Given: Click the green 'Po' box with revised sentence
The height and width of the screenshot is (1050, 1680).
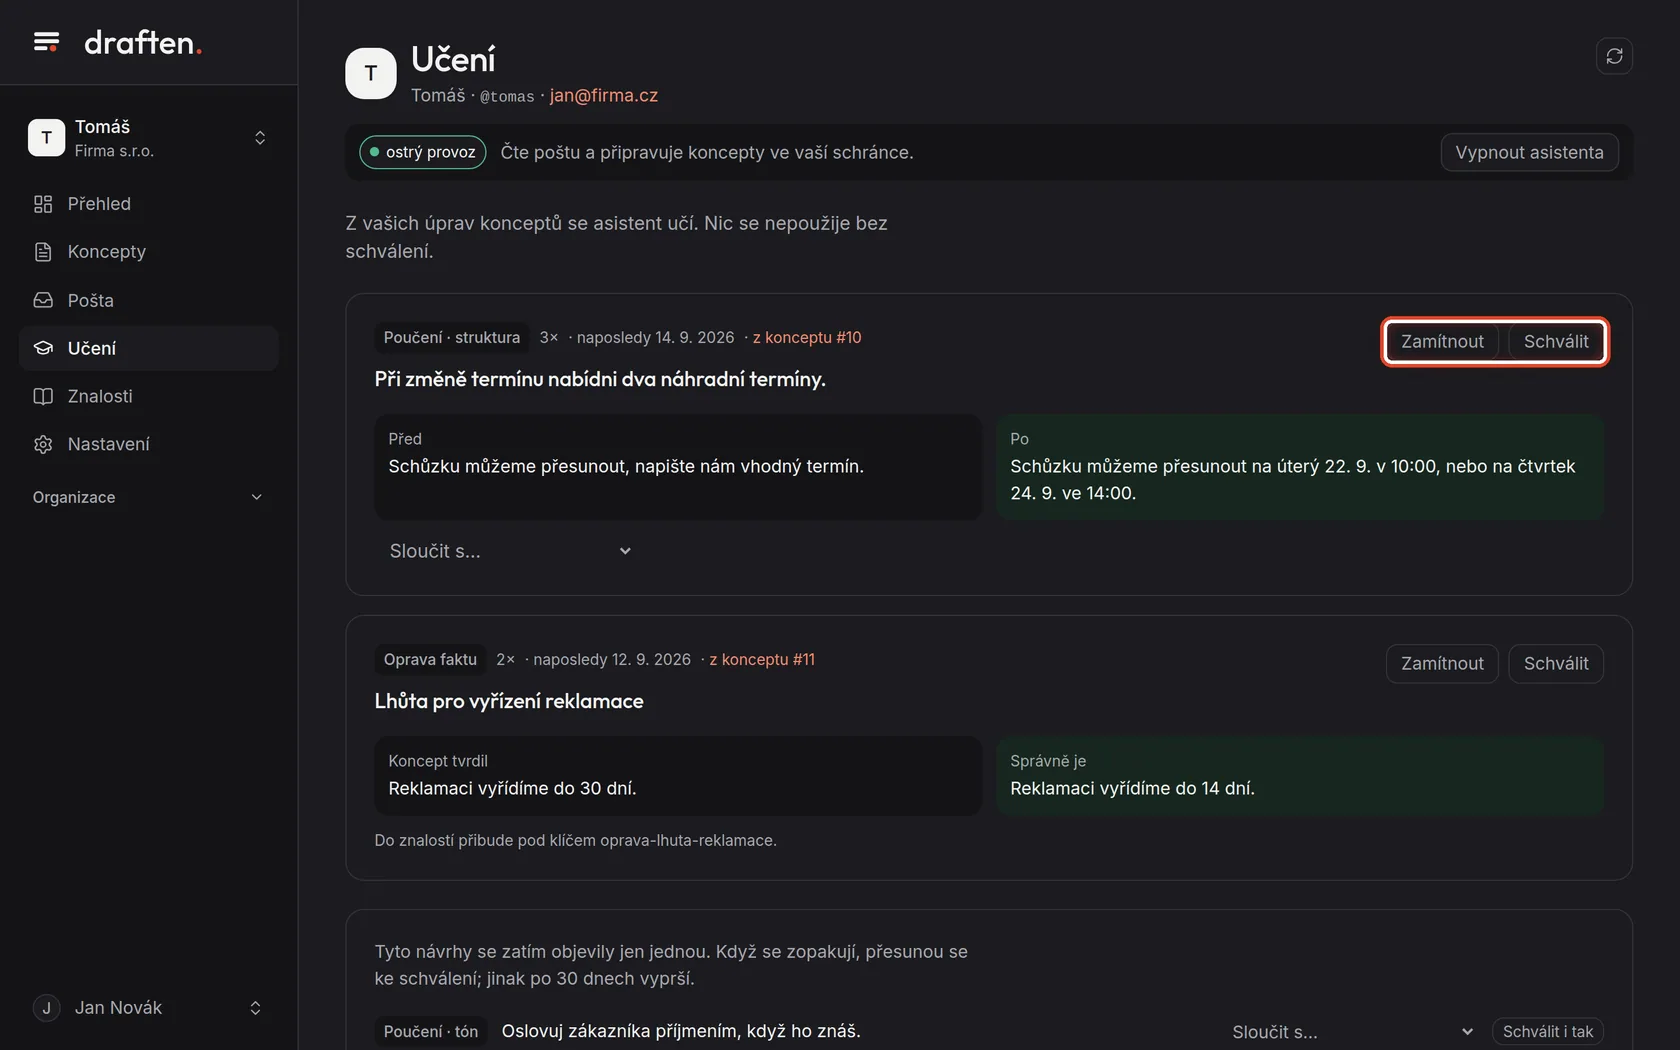Looking at the screenshot, I should pos(1300,467).
